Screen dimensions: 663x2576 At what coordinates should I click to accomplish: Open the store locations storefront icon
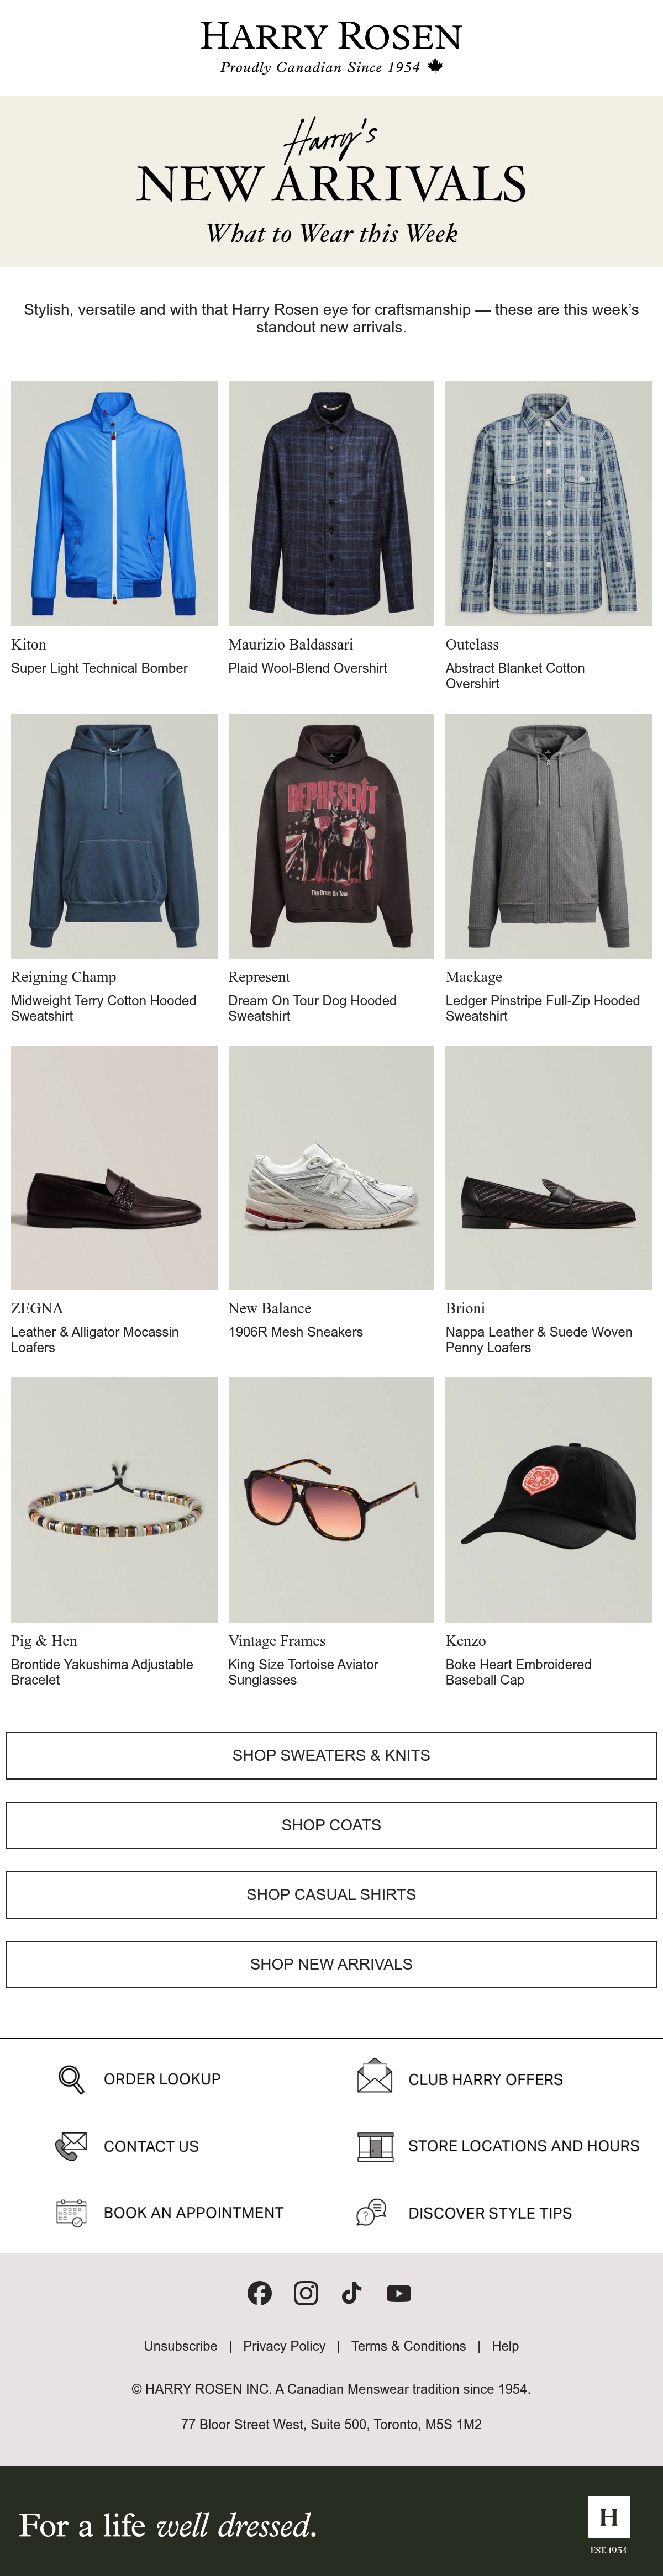(x=374, y=2146)
